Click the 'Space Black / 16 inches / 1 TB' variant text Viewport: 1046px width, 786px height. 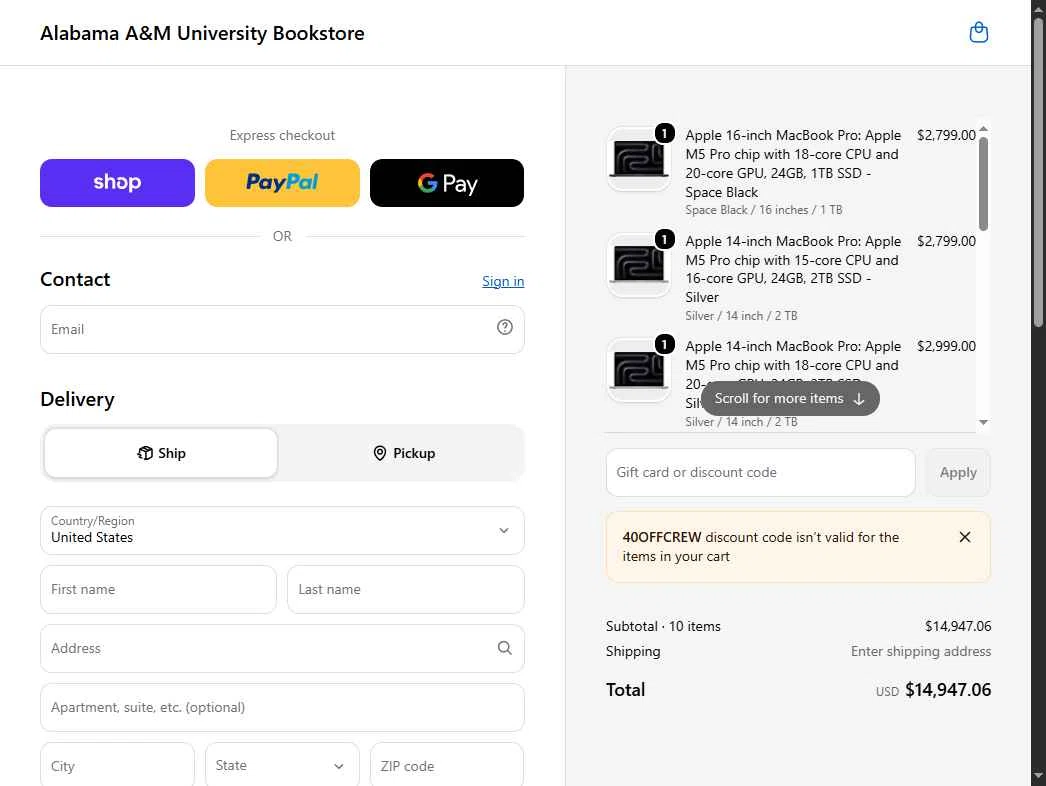pos(764,210)
